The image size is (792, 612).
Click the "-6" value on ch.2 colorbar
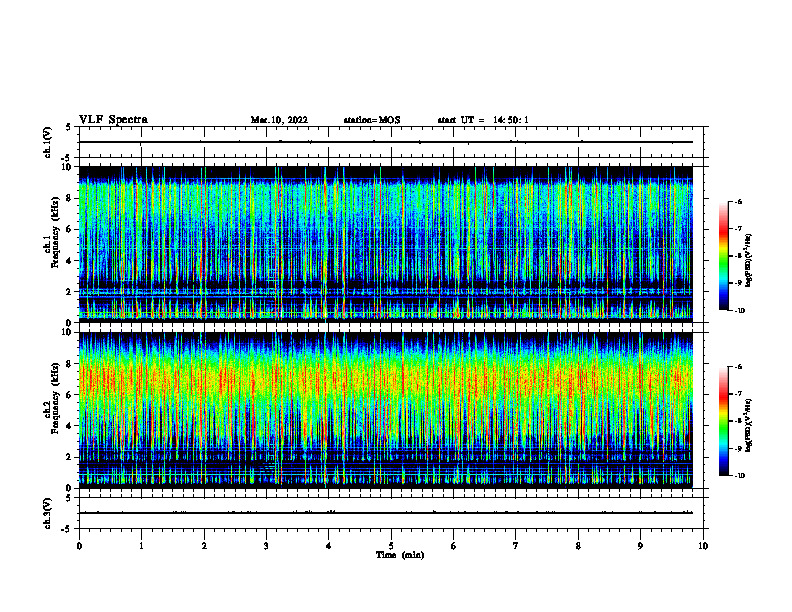click(x=739, y=367)
